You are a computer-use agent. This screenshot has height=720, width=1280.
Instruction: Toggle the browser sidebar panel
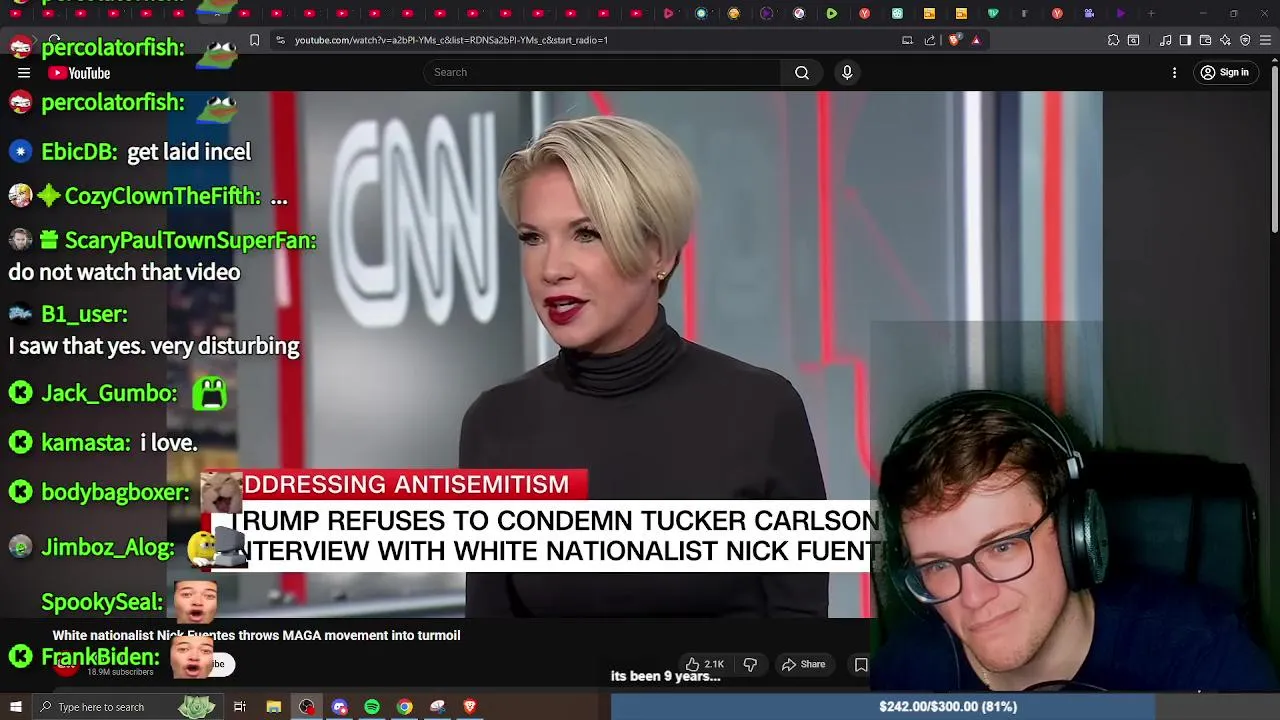pos(1185,40)
